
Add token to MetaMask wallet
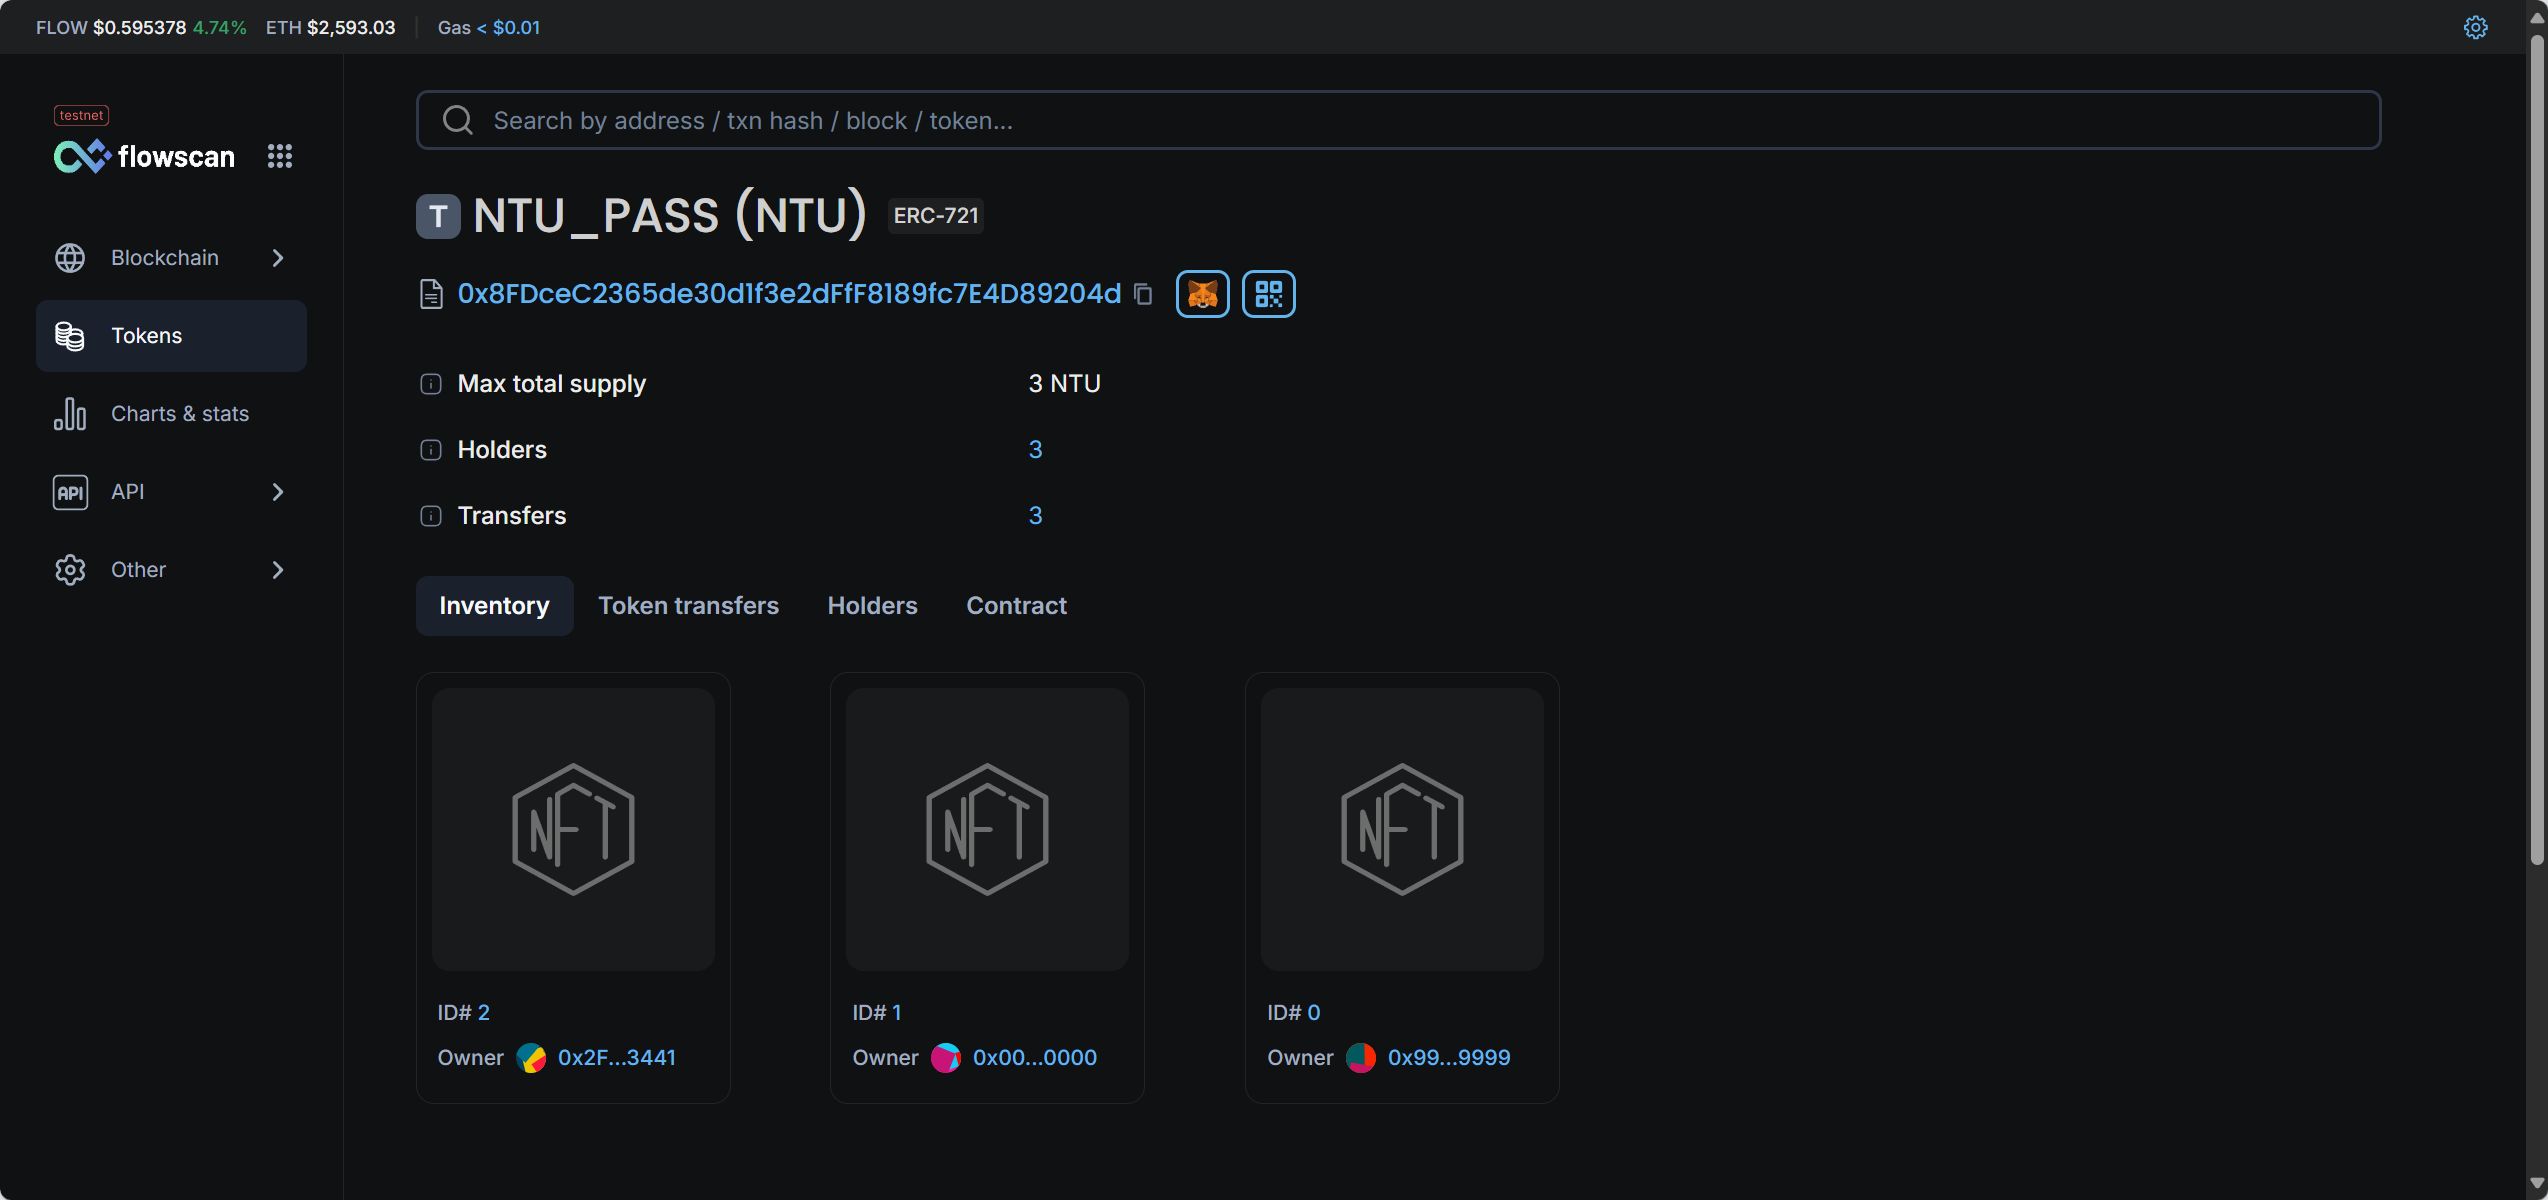(1202, 294)
